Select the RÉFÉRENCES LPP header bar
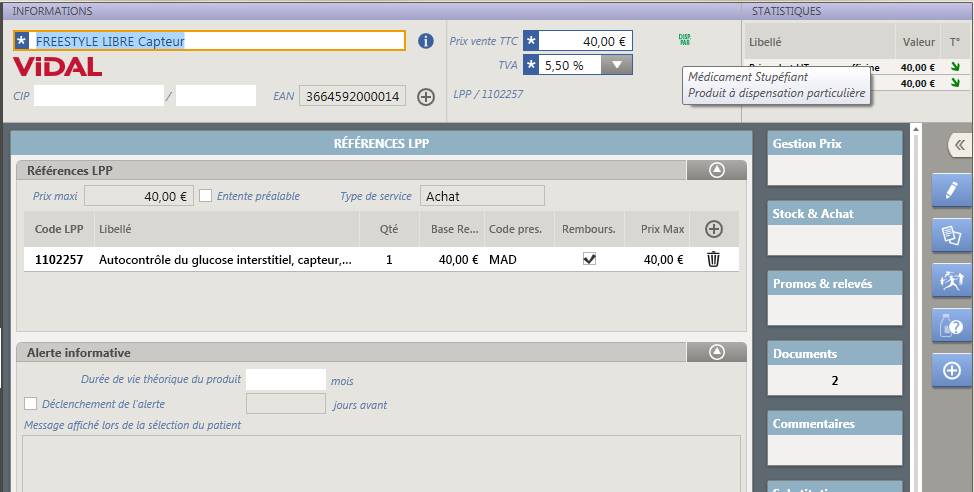The width and height of the screenshot is (974, 492). (x=381, y=144)
